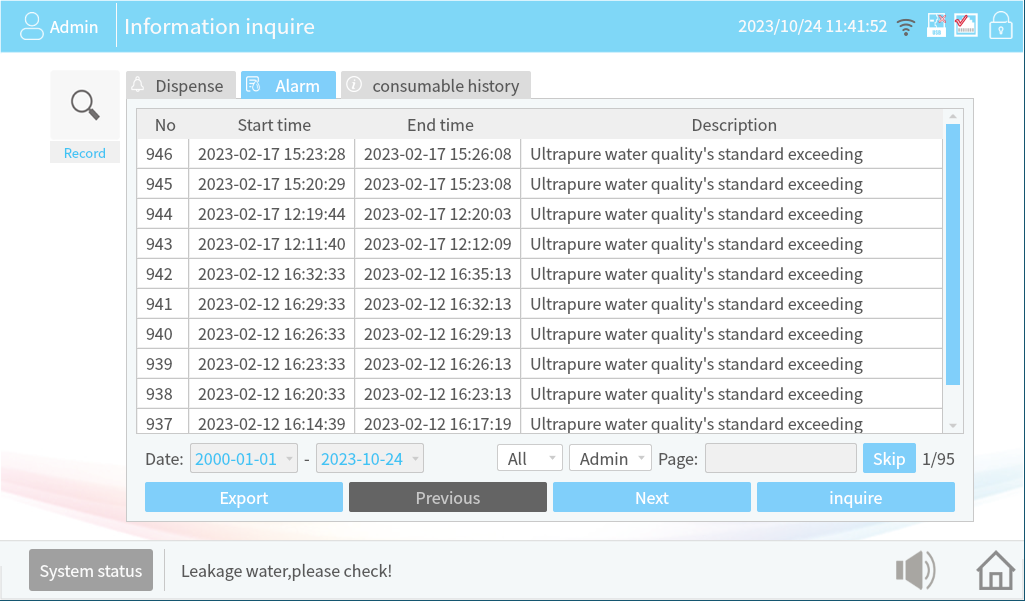Go to the home screen icon
The width and height of the screenshot is (1025, 601).
995,570
